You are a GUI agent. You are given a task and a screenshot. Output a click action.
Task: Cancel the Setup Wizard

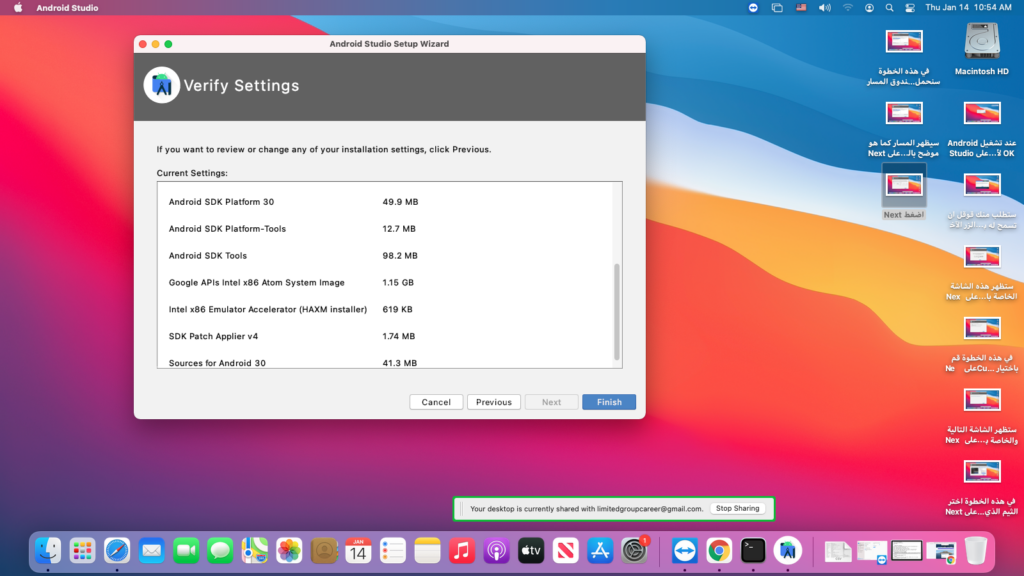[436, 402]
